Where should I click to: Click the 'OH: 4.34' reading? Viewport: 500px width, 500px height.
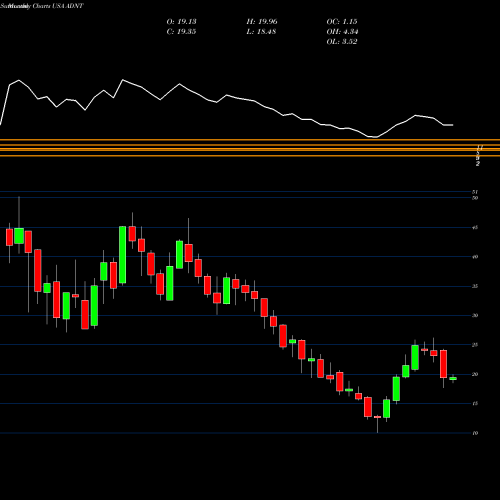click(x=342, y=32)
